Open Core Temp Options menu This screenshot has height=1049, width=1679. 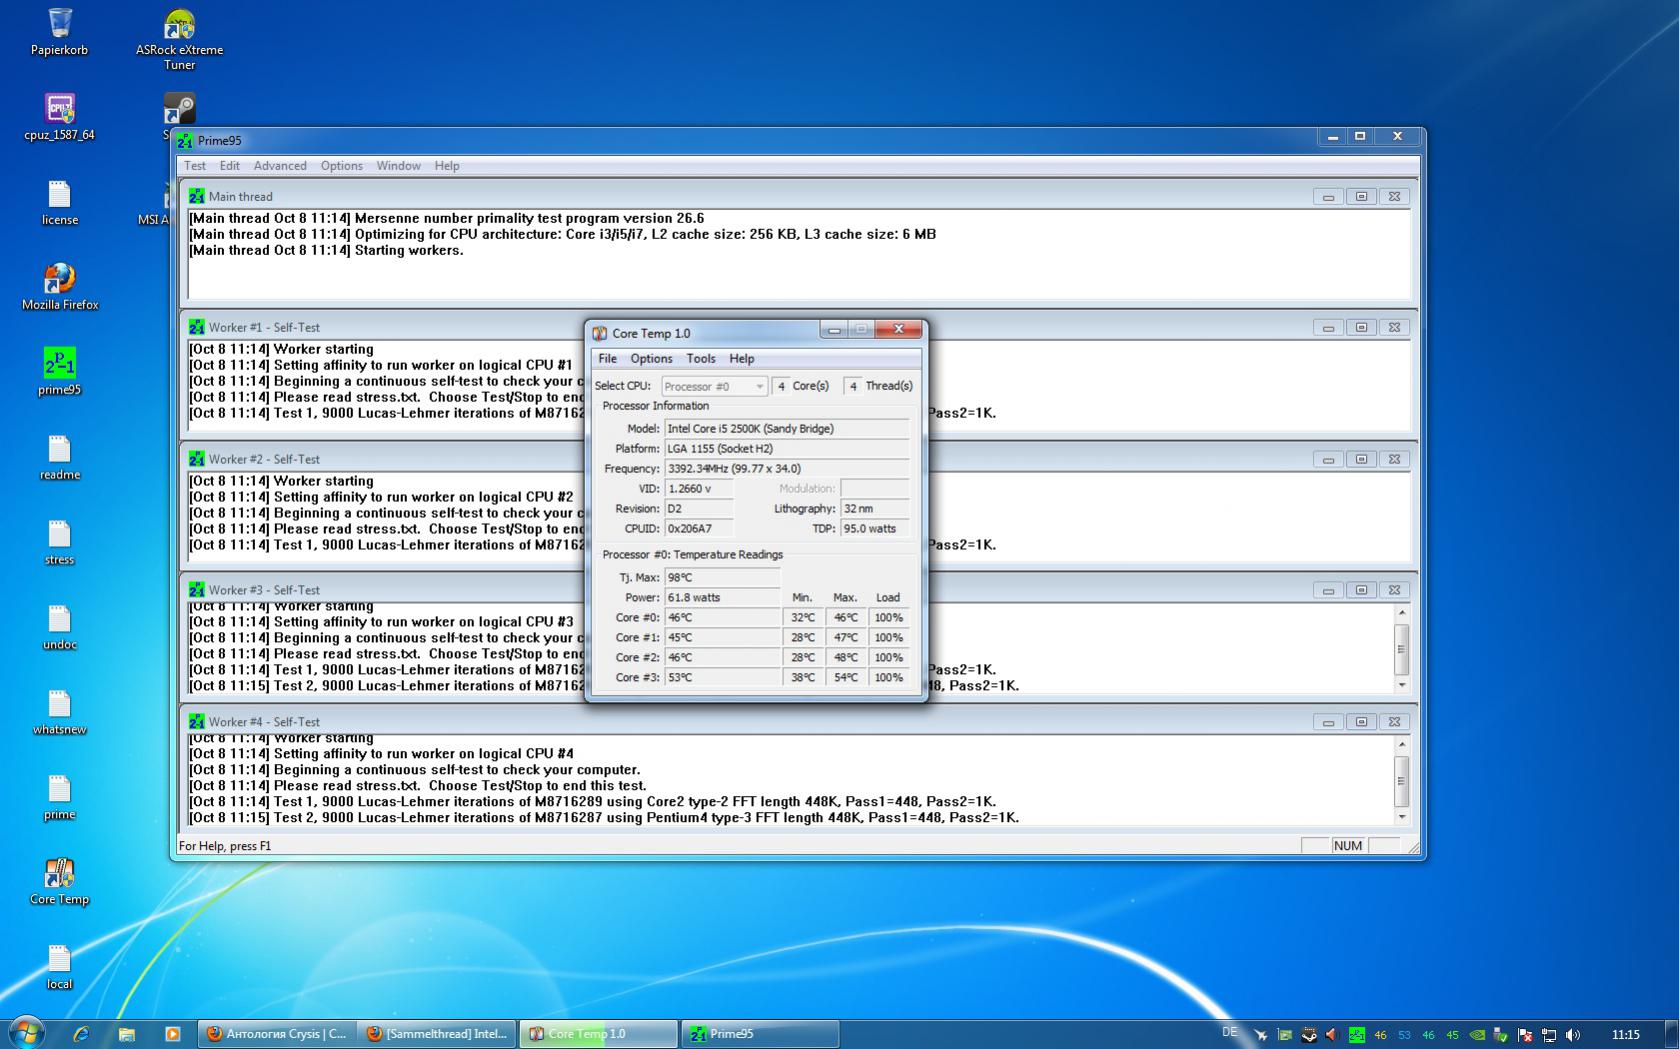[651, 359]
